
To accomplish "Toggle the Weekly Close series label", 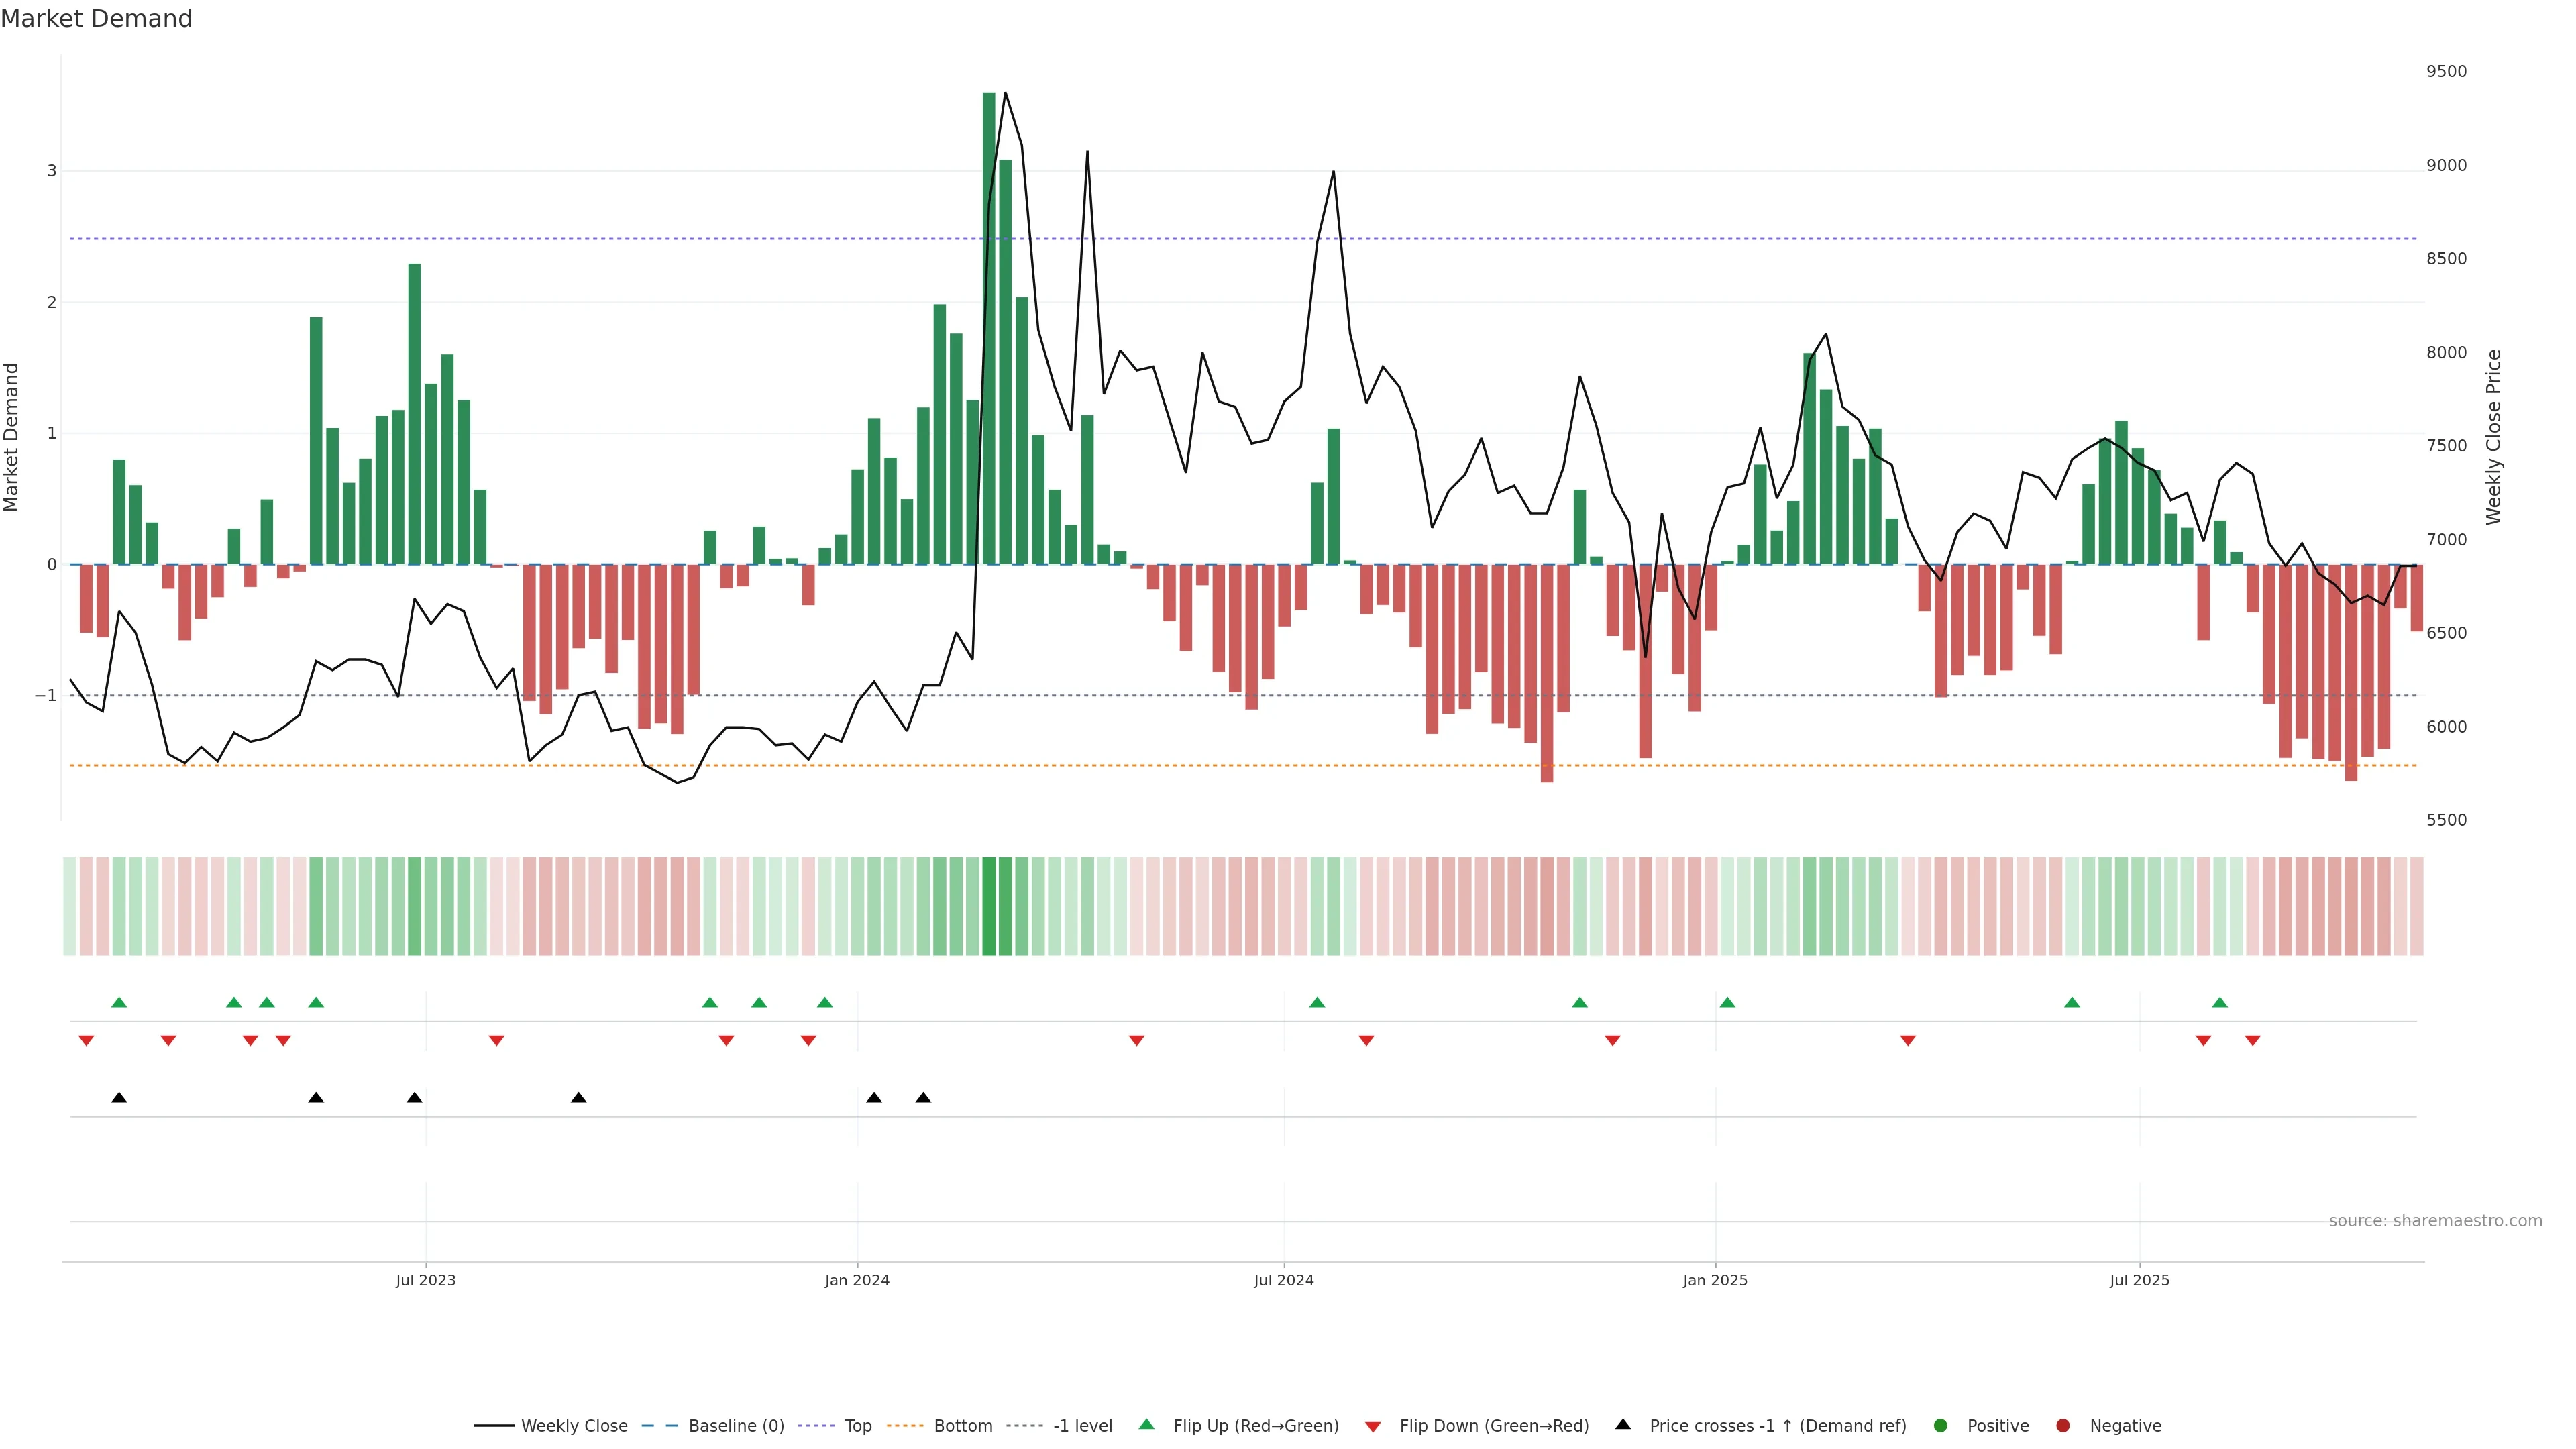I will point(574,1426).
